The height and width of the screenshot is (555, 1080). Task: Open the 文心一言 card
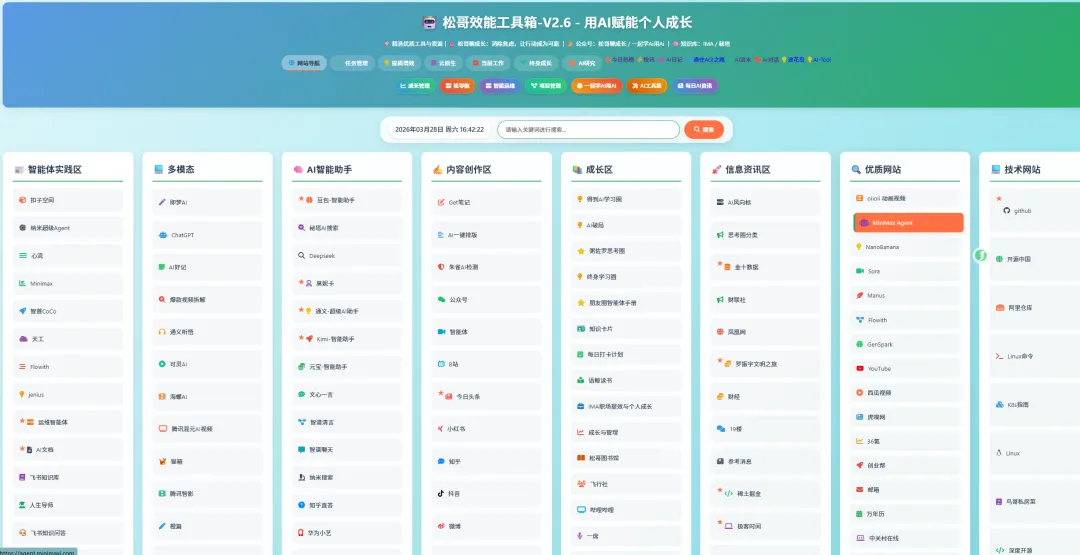(346, 395)
